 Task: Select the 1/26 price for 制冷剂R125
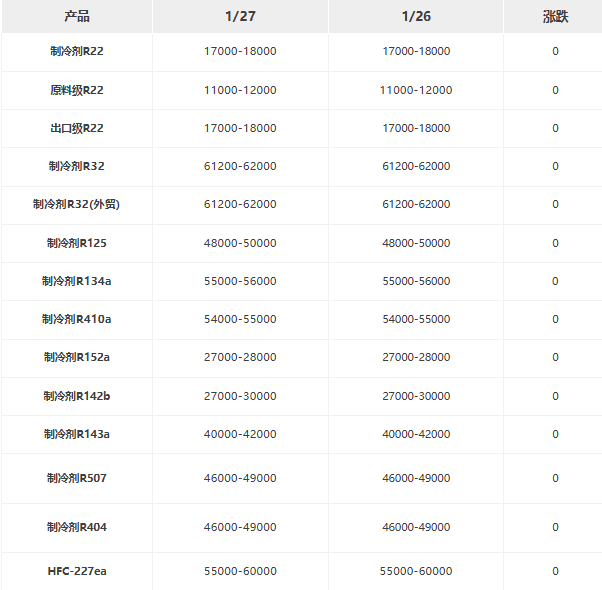click(x=416, y=243)
